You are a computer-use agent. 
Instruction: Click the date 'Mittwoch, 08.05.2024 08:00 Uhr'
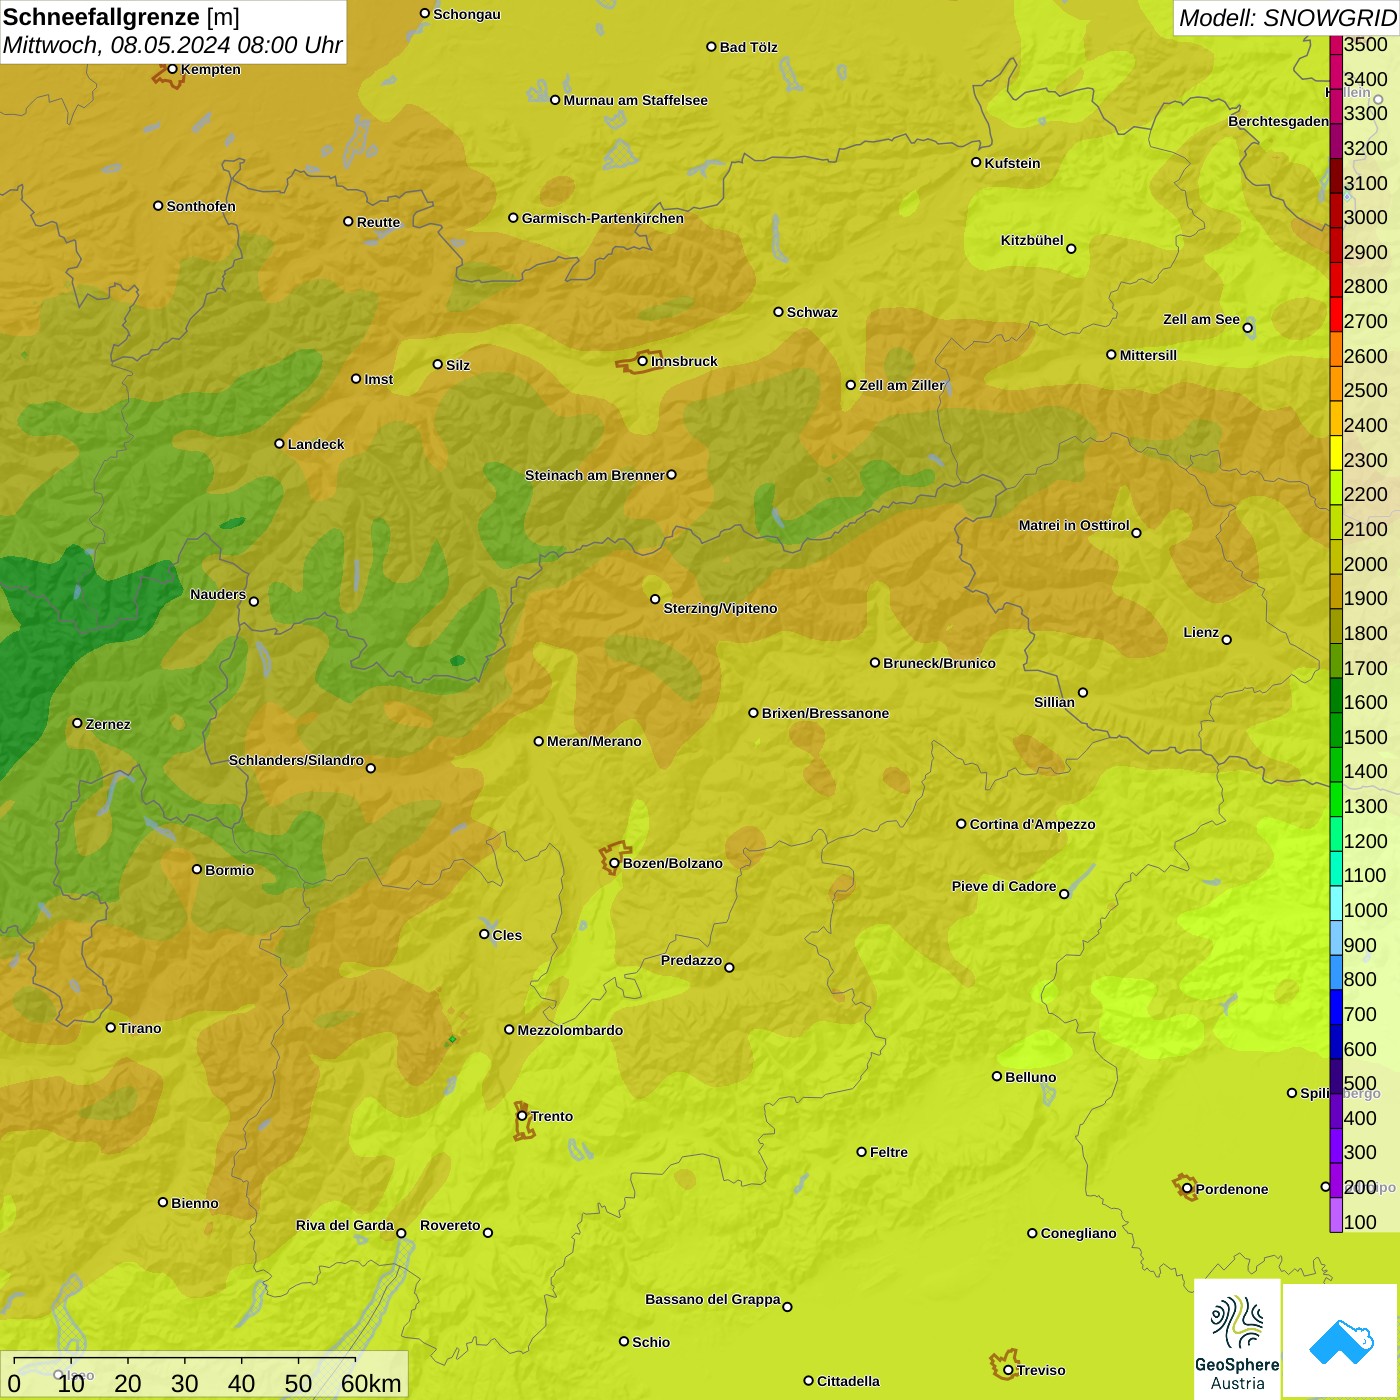(172, 45)
